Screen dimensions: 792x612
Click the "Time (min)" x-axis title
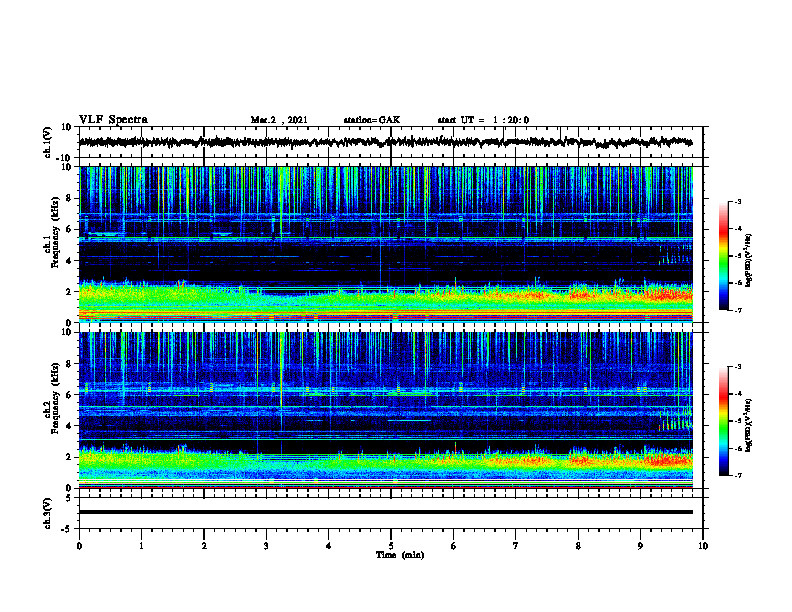[400, 555]
